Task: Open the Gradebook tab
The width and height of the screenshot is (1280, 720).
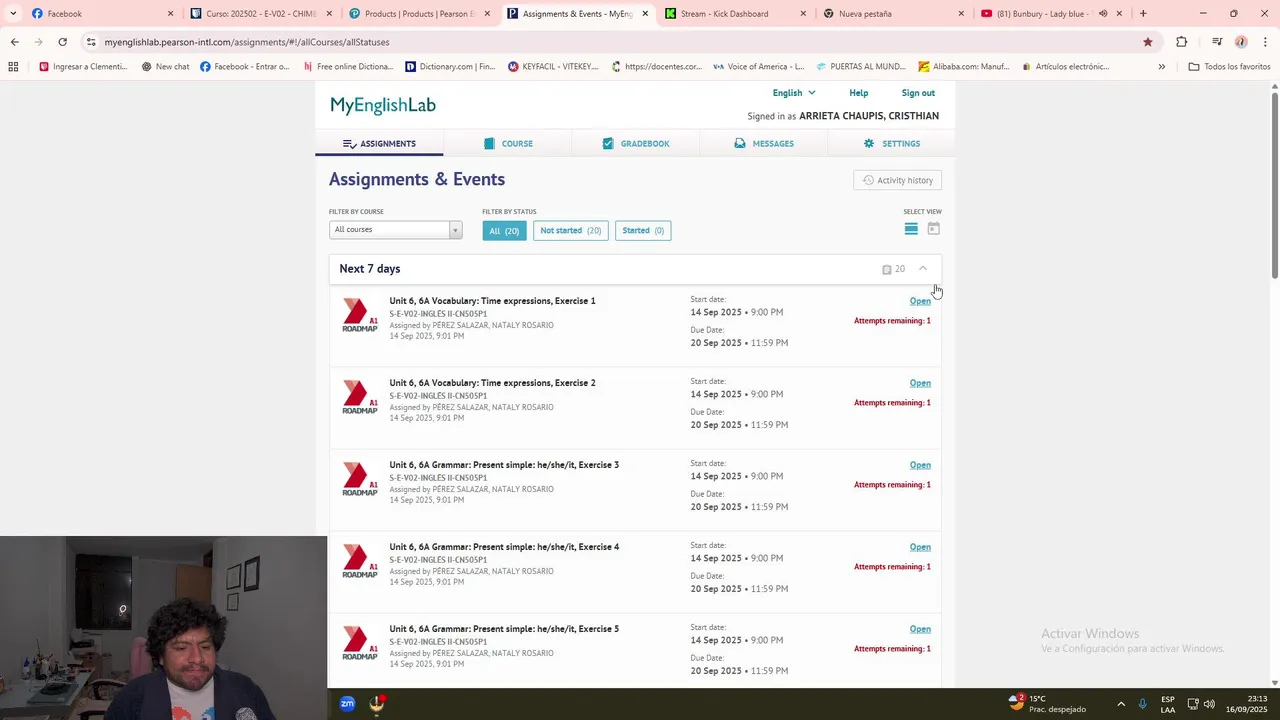Action: [x=636, y=143]
